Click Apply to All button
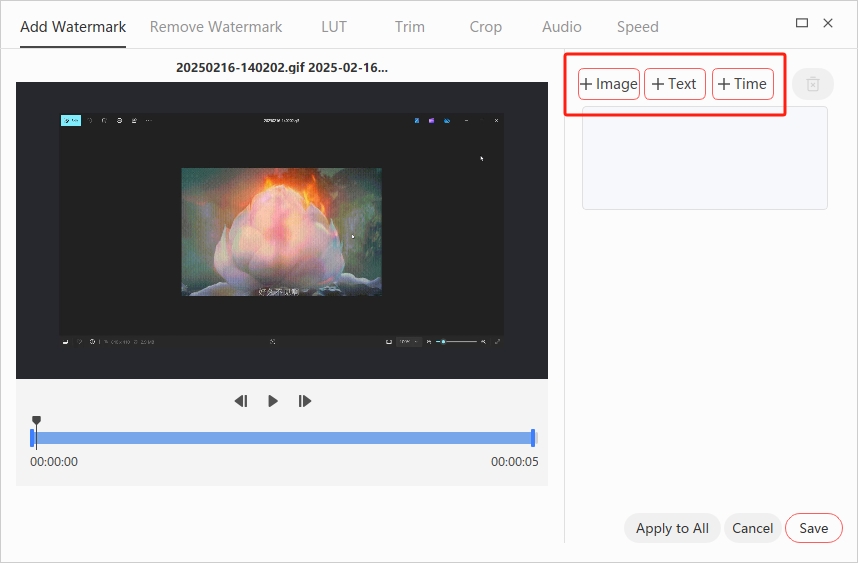 672,528
